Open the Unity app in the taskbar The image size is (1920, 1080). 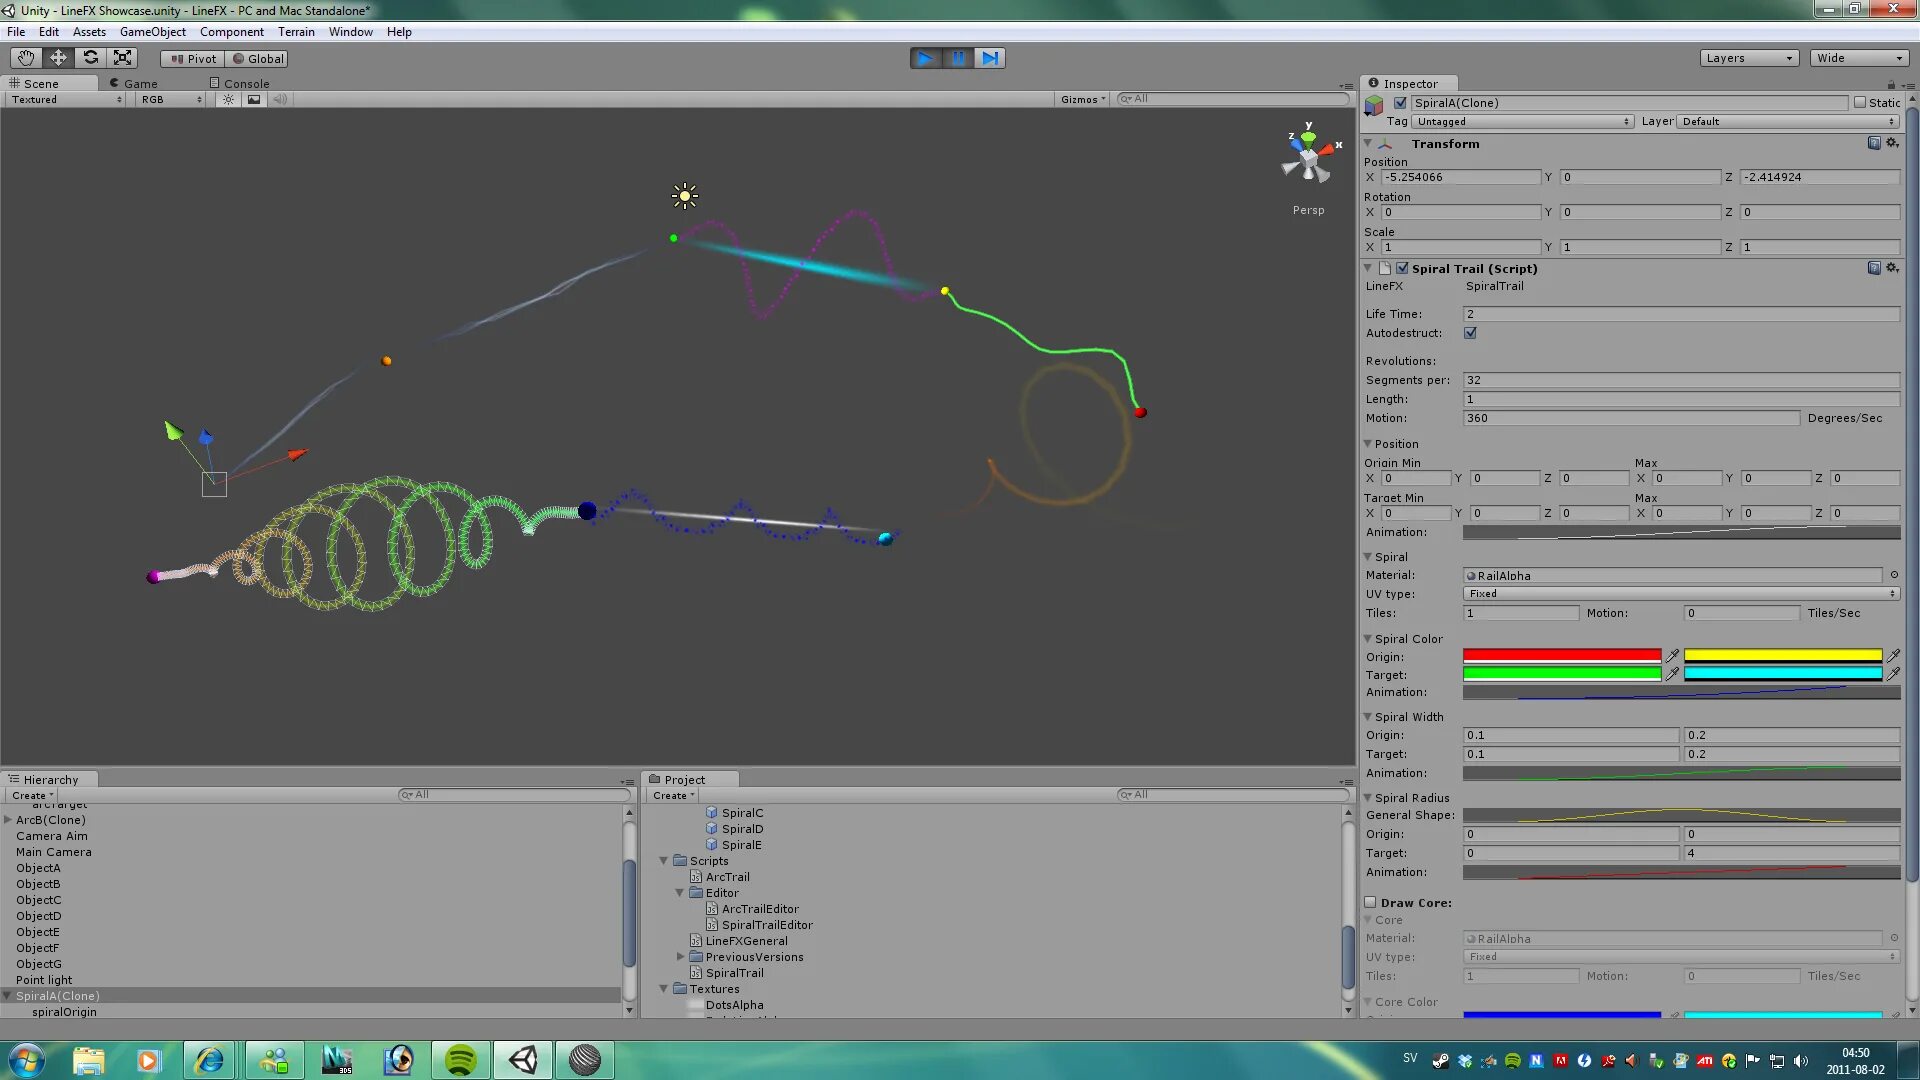pyautogui.click(x=522, y=1059)
